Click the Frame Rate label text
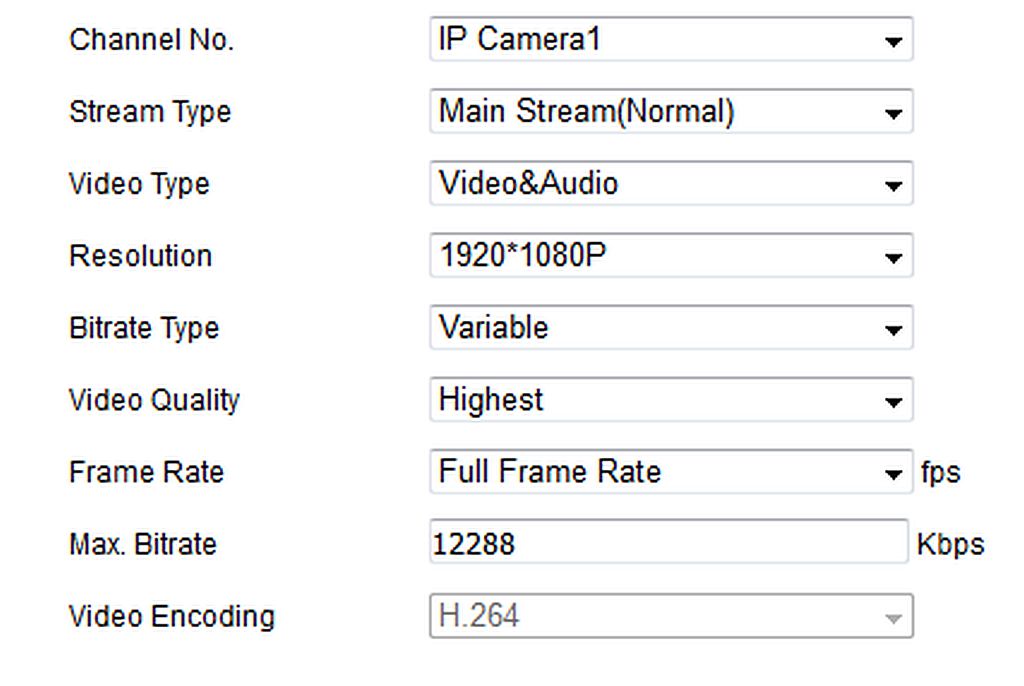 click(146, 472)
